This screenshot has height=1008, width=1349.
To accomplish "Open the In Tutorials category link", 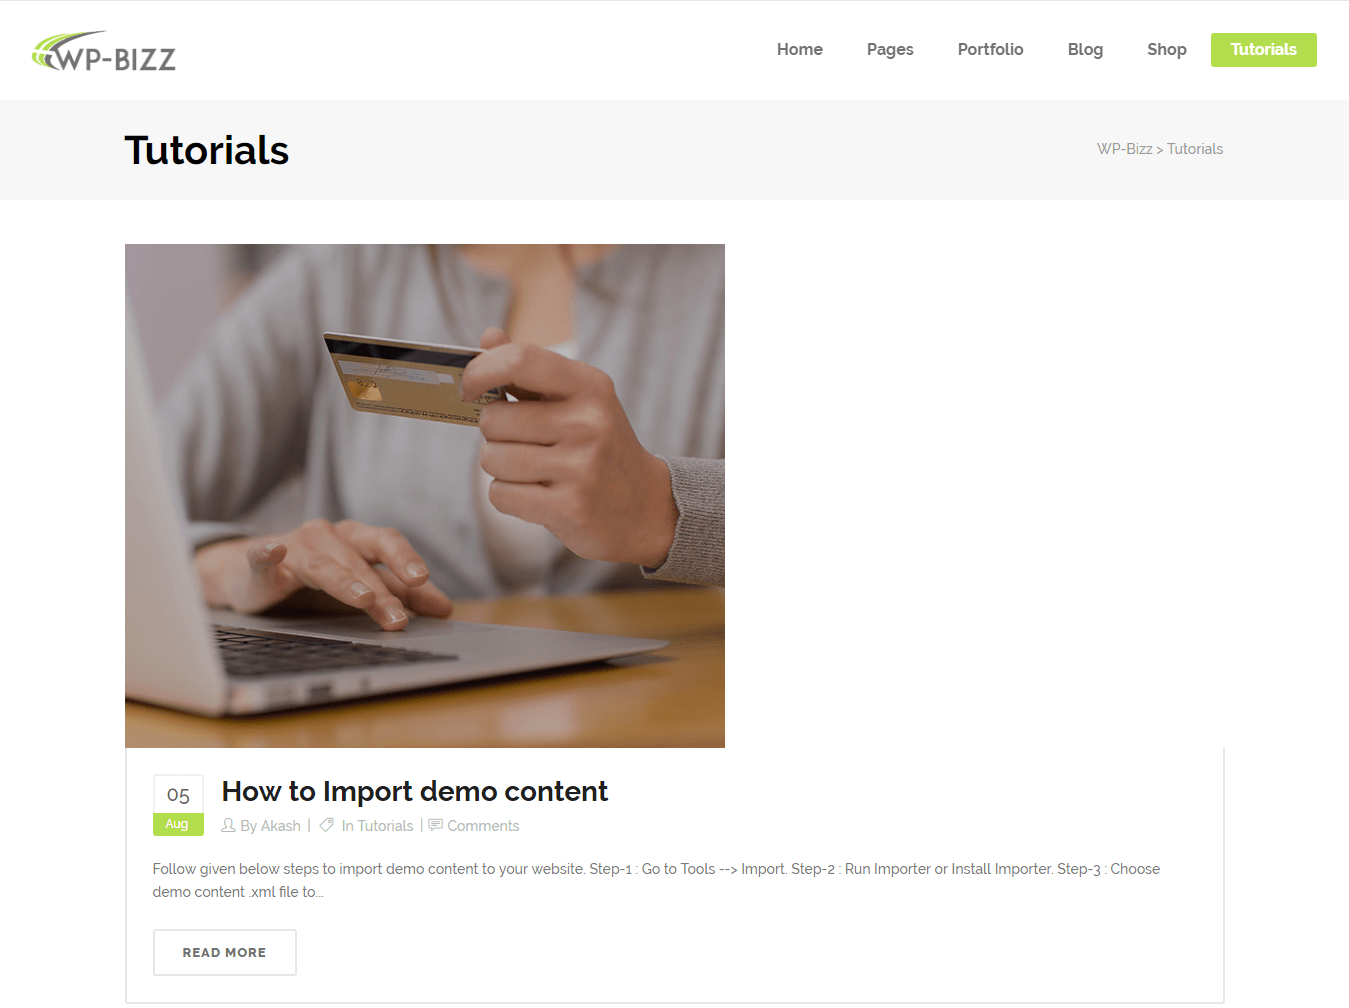I will (x=377, y=826).
